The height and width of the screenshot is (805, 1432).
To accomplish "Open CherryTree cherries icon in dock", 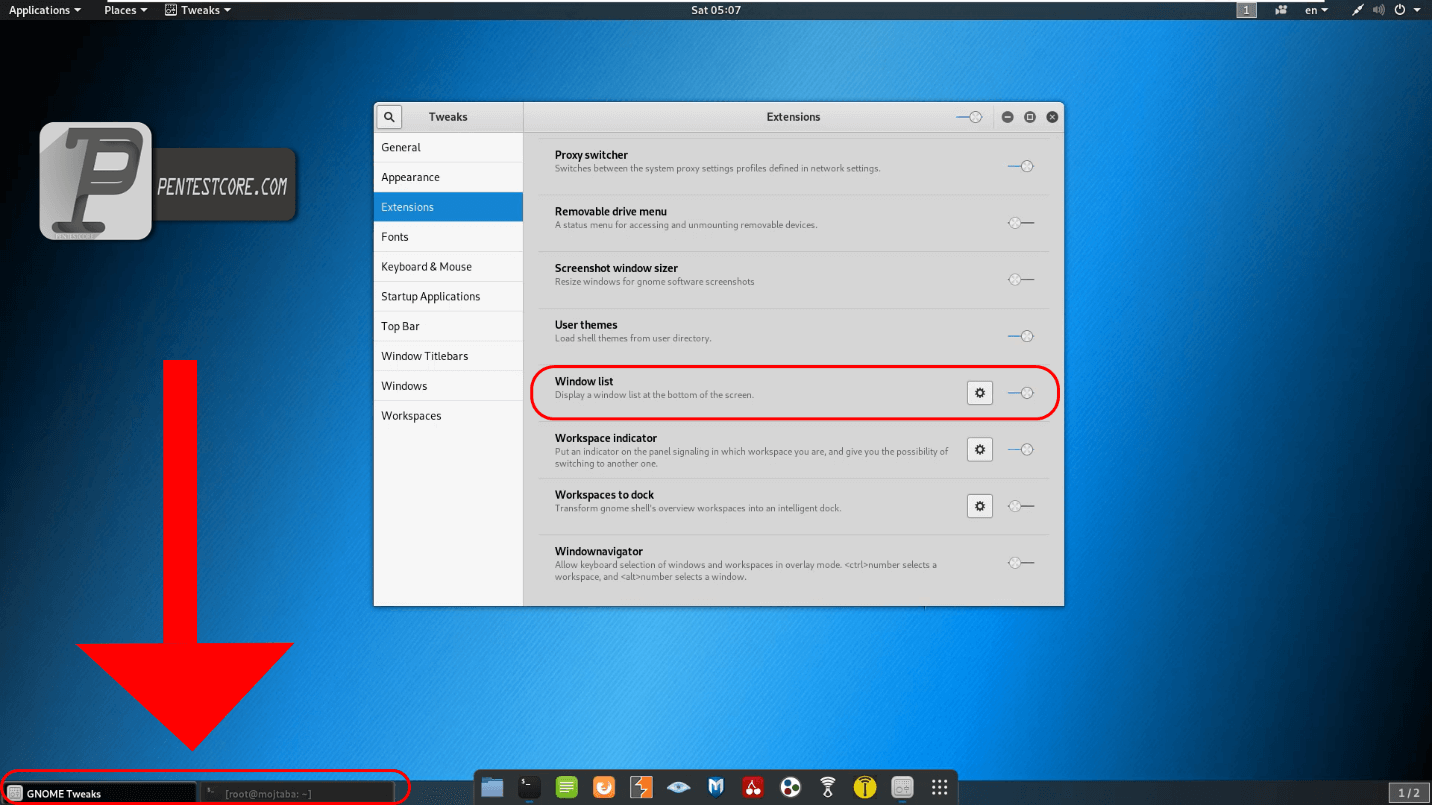I will click(754, 787).
